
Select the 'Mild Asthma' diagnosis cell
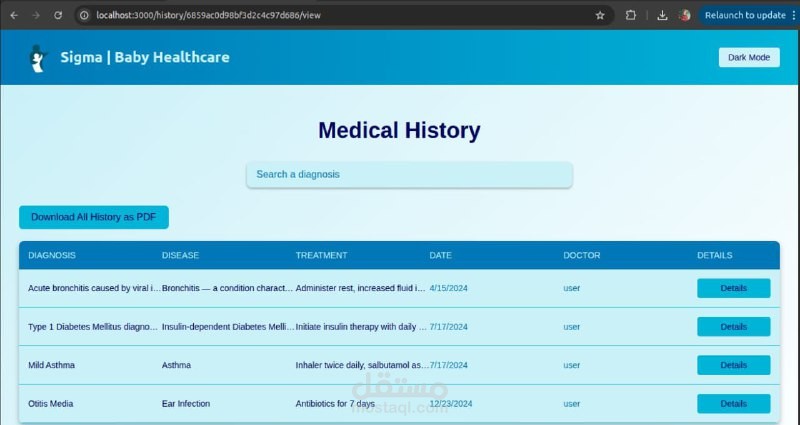point(52,365)
